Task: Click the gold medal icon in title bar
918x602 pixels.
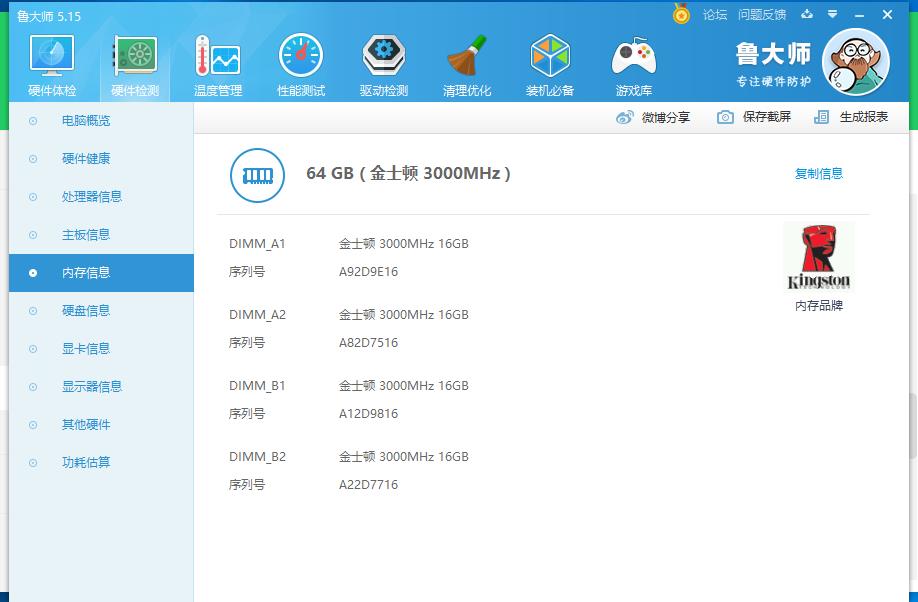Action: click(681, 14)
